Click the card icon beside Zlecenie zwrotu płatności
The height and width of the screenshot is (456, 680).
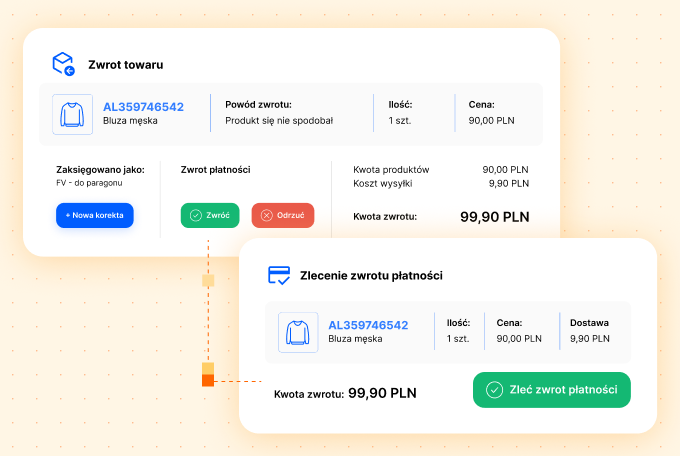[x=279, y=275]
